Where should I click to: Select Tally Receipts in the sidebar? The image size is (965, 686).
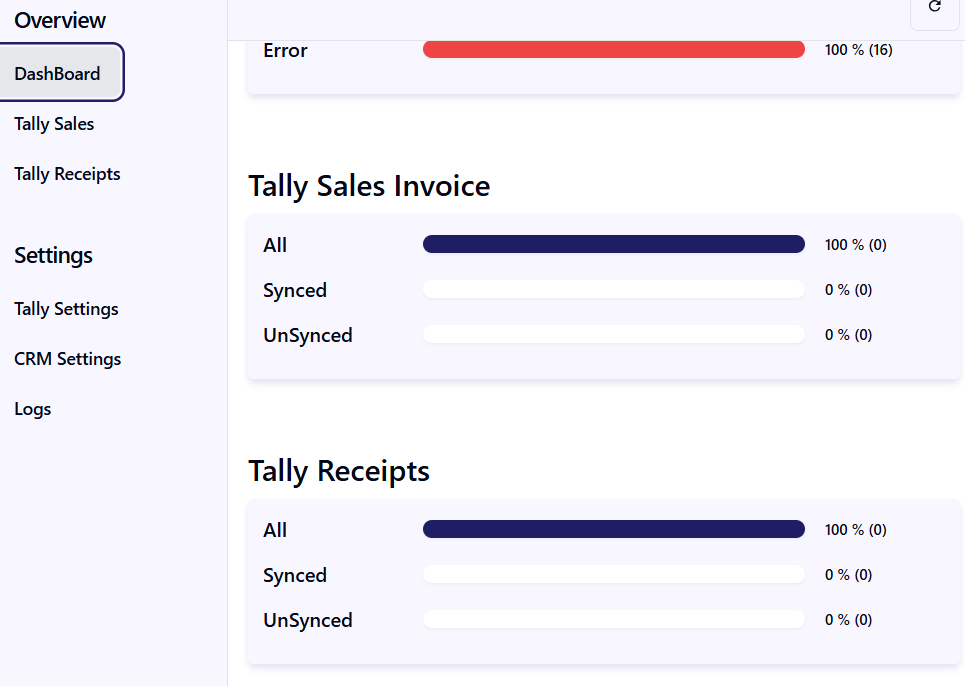pyautogui.click(x=67, y=174)
